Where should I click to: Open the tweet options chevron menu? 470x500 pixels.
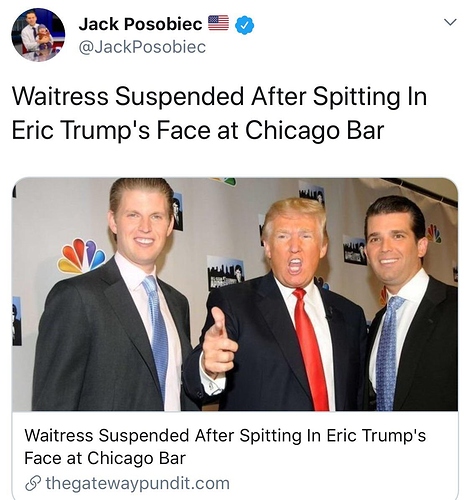[450, 23]
